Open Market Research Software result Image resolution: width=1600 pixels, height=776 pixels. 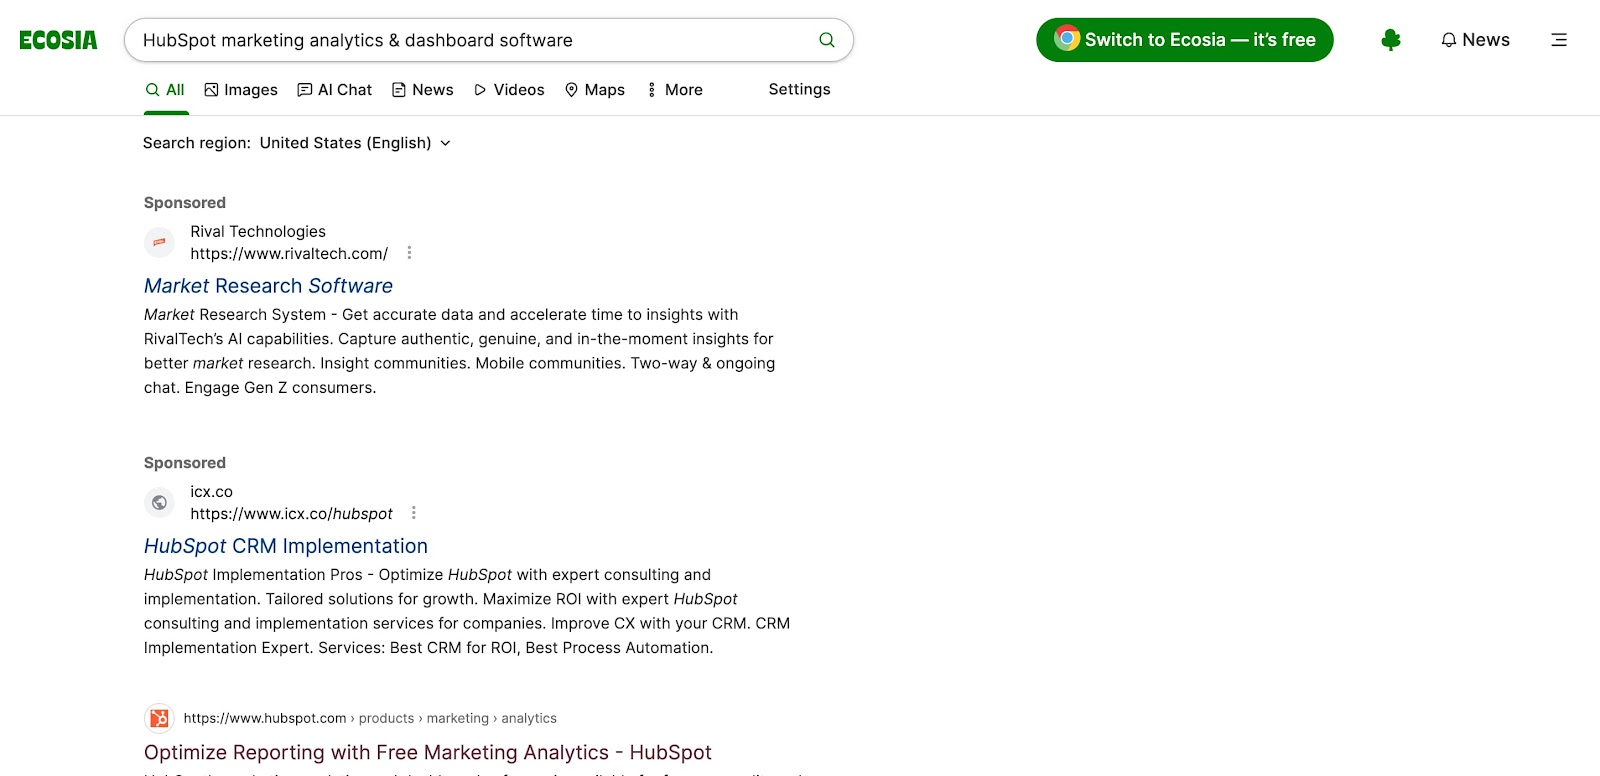pos(268,286)
